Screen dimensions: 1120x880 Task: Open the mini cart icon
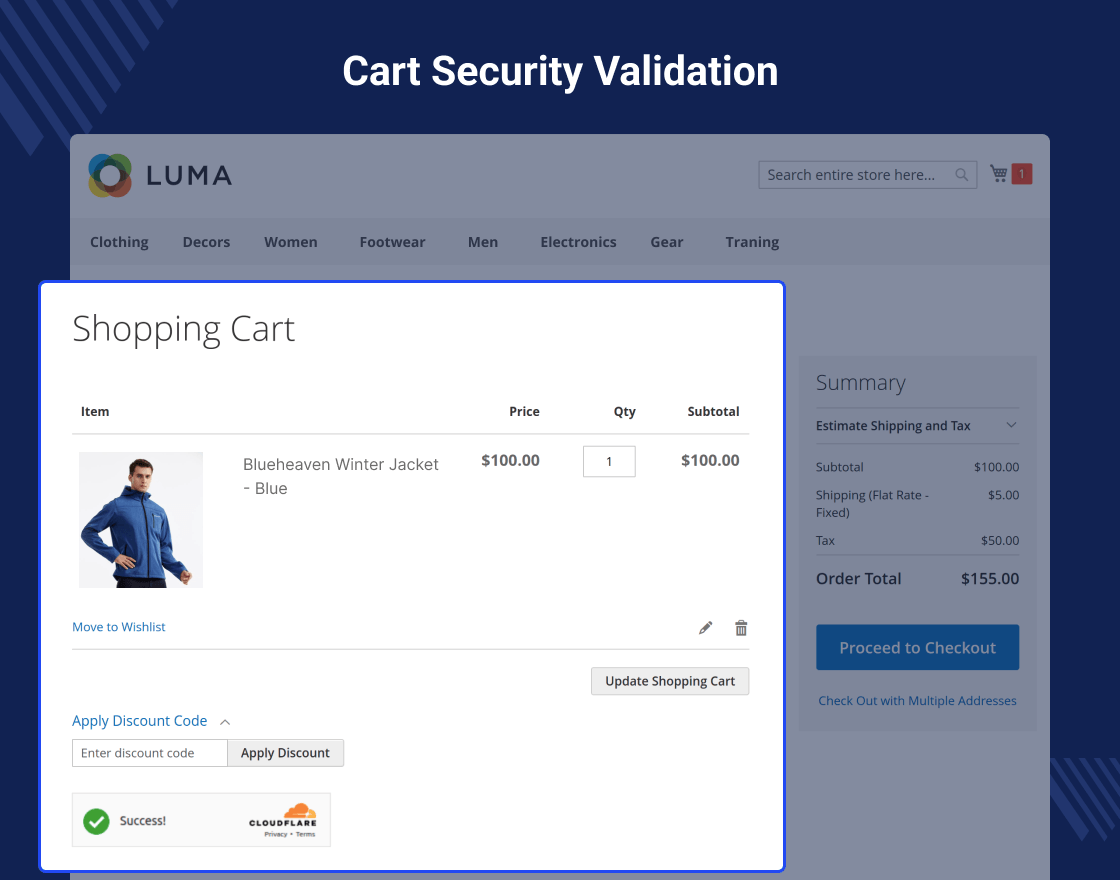pyautogui.click(x=999, y=174)
